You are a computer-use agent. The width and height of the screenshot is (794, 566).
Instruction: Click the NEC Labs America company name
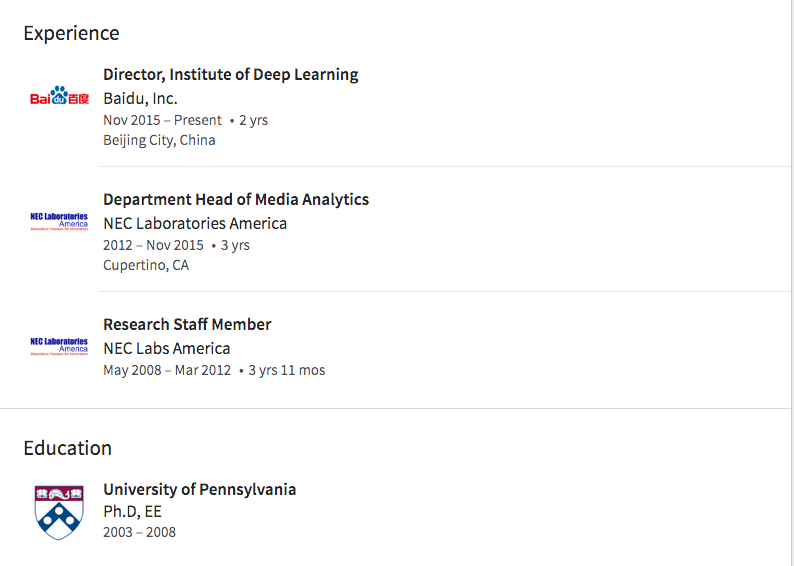click(167, 348)
